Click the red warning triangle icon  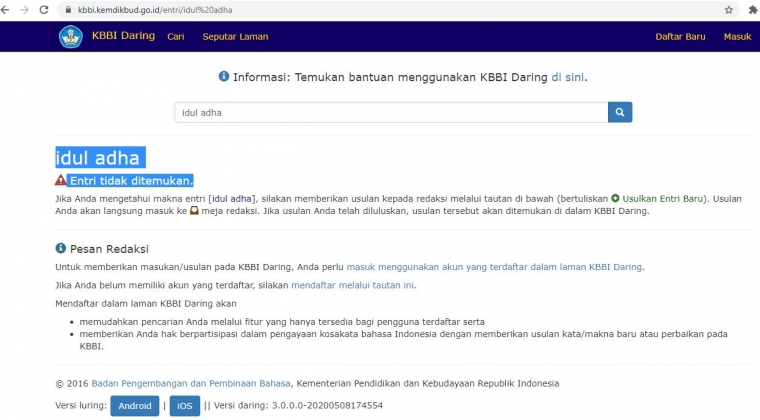click(x=61, y=180)
